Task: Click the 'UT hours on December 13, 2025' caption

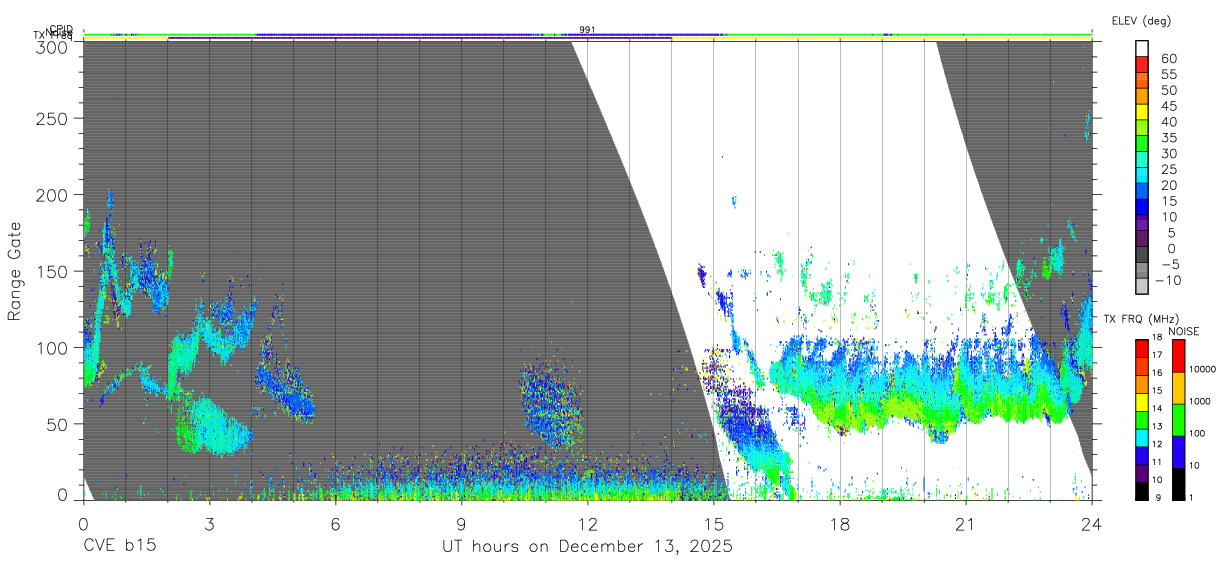Action: pyautogui.click(x=587, y=547)
